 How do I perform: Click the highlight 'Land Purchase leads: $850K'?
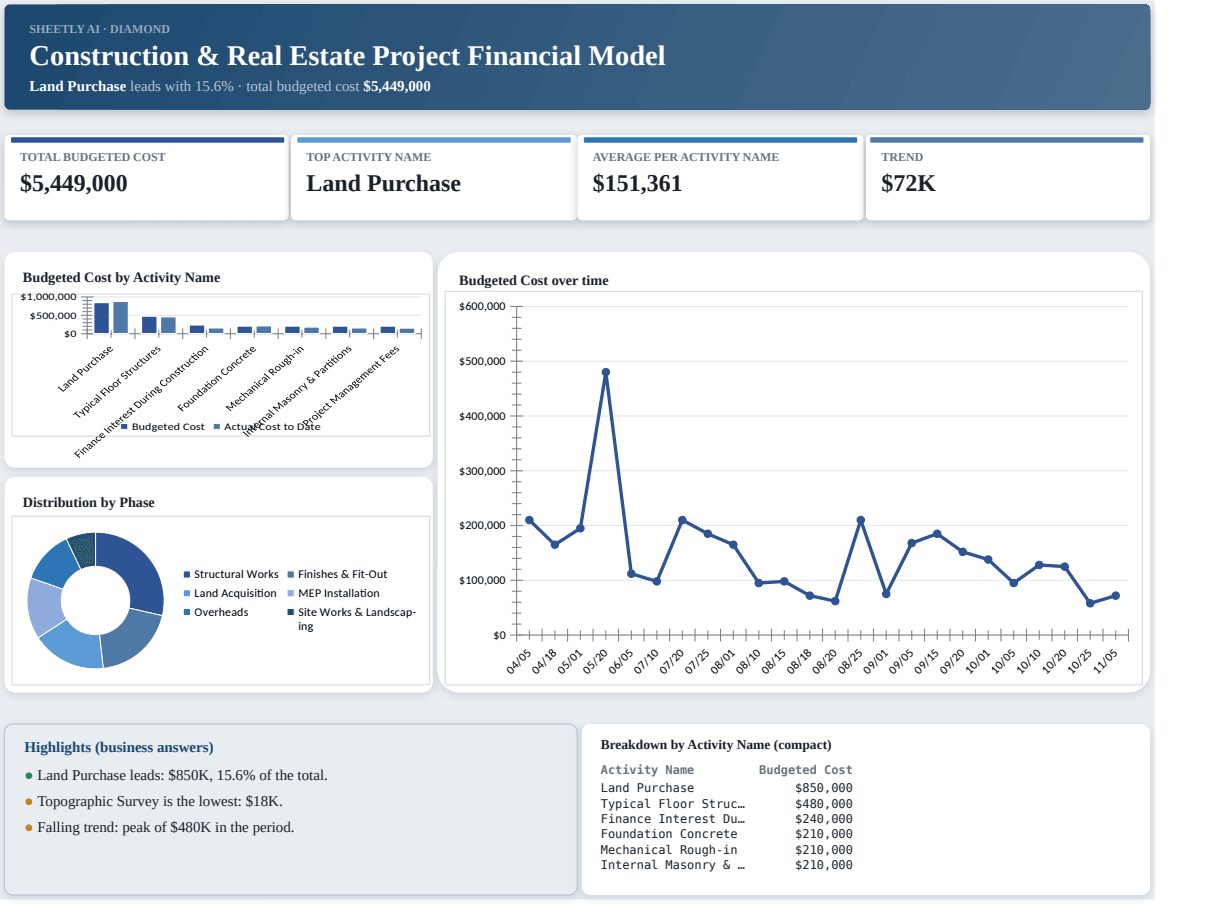tap(182, 775)
